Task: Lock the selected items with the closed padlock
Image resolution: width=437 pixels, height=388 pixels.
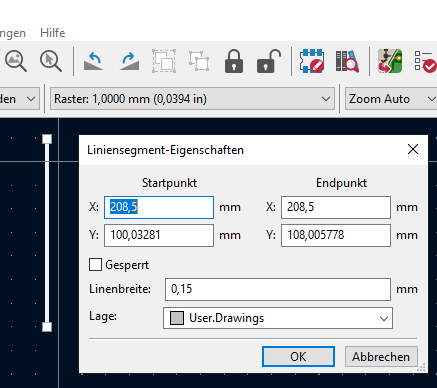Action: [234, 61]
